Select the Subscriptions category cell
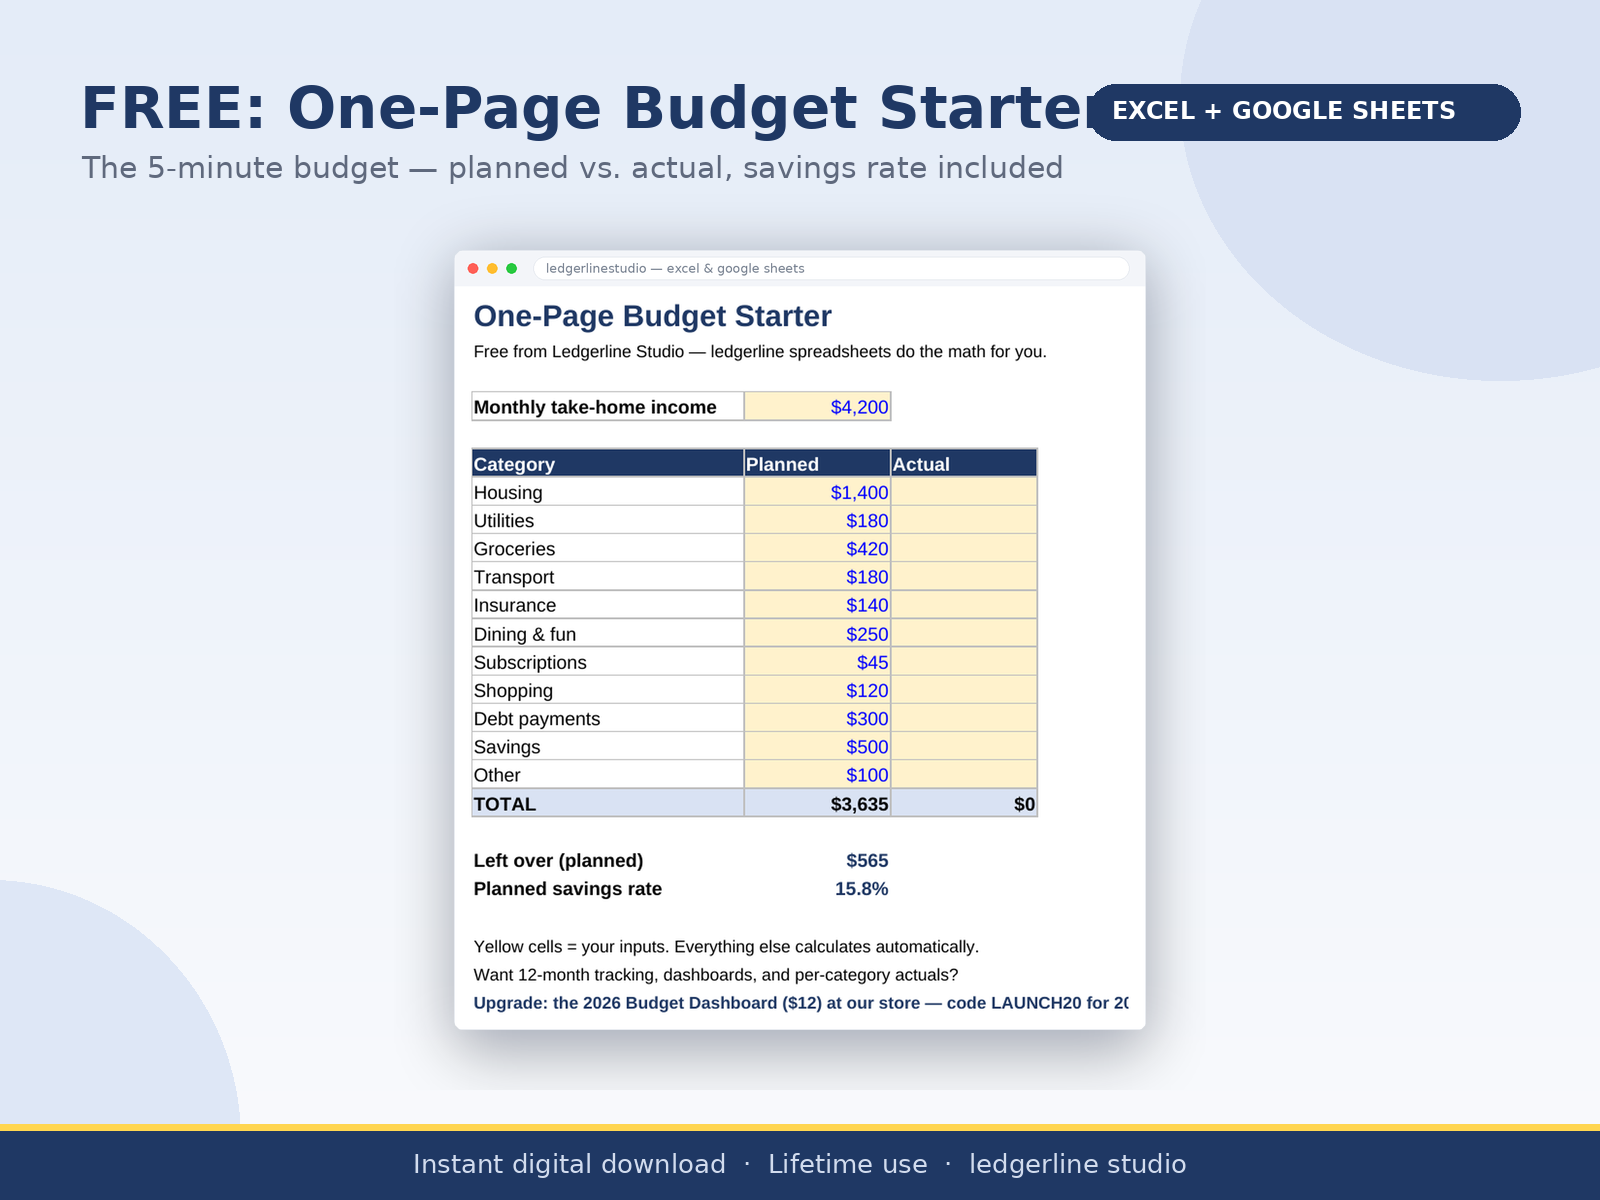 tap(608, 662)
